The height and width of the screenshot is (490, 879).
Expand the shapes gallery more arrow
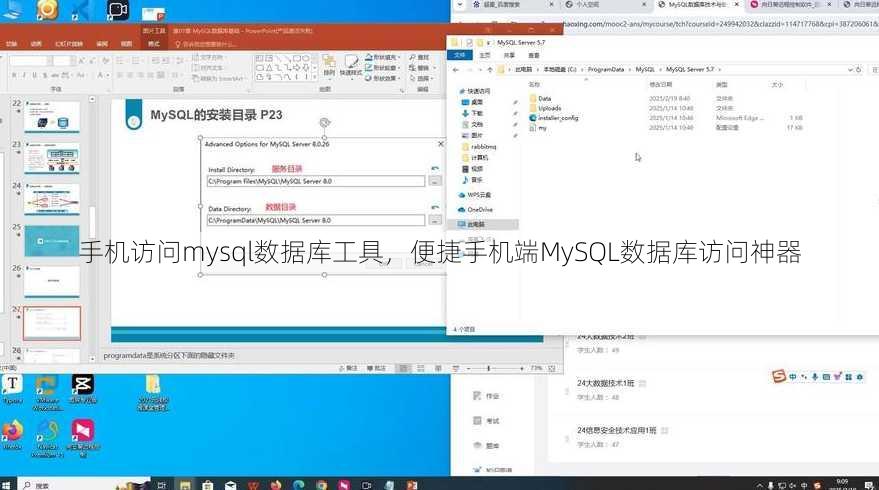pos(315,77)
